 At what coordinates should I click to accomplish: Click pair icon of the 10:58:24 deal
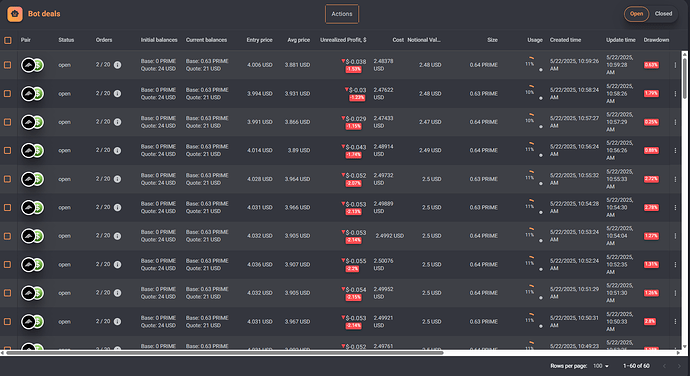pyautogui.click(x=33, y=94)
